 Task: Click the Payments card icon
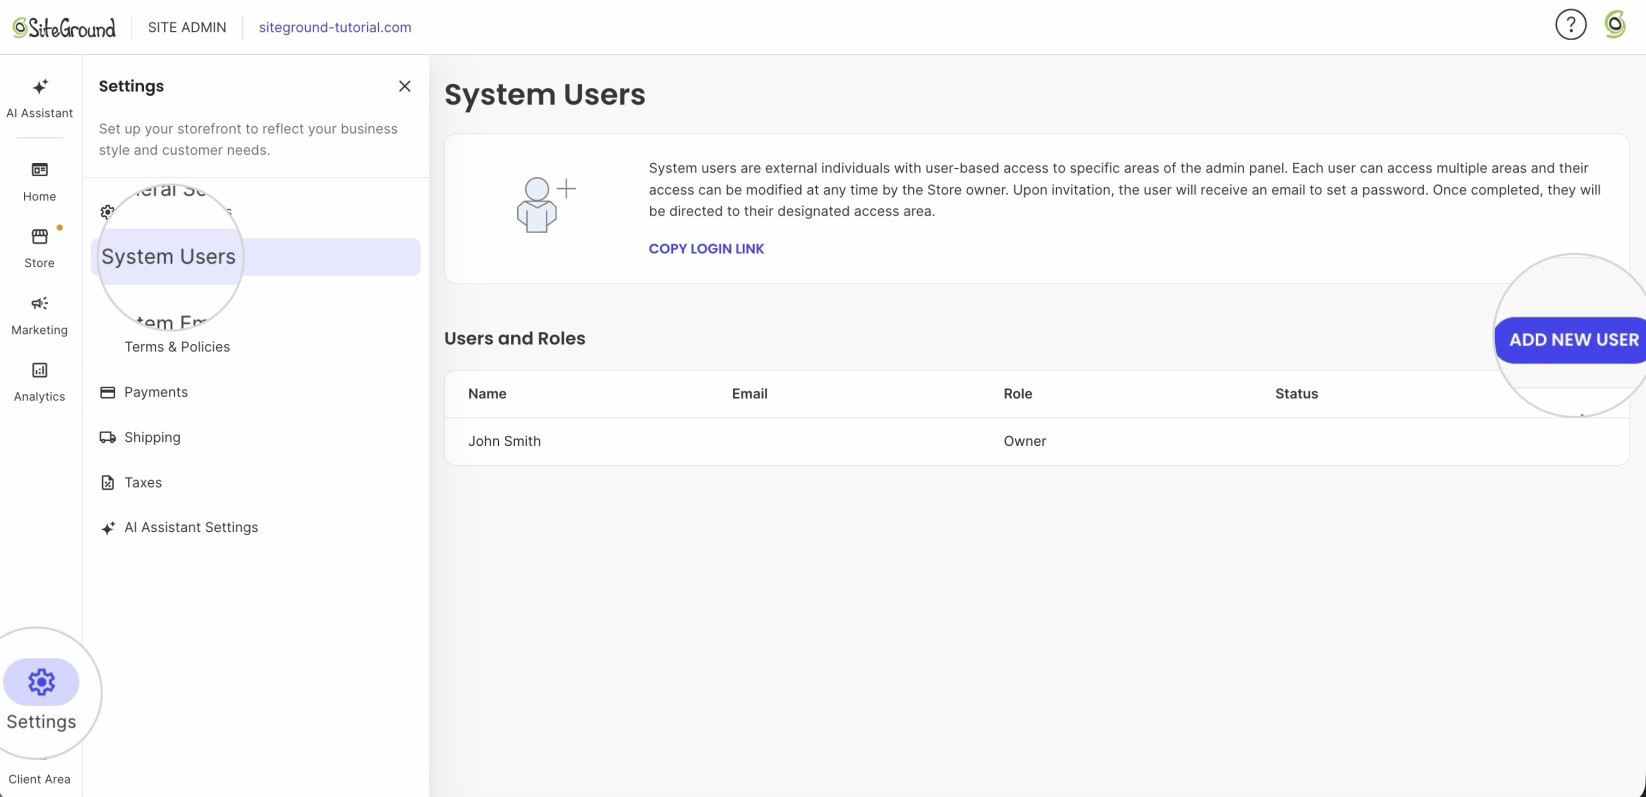point(108,393)
